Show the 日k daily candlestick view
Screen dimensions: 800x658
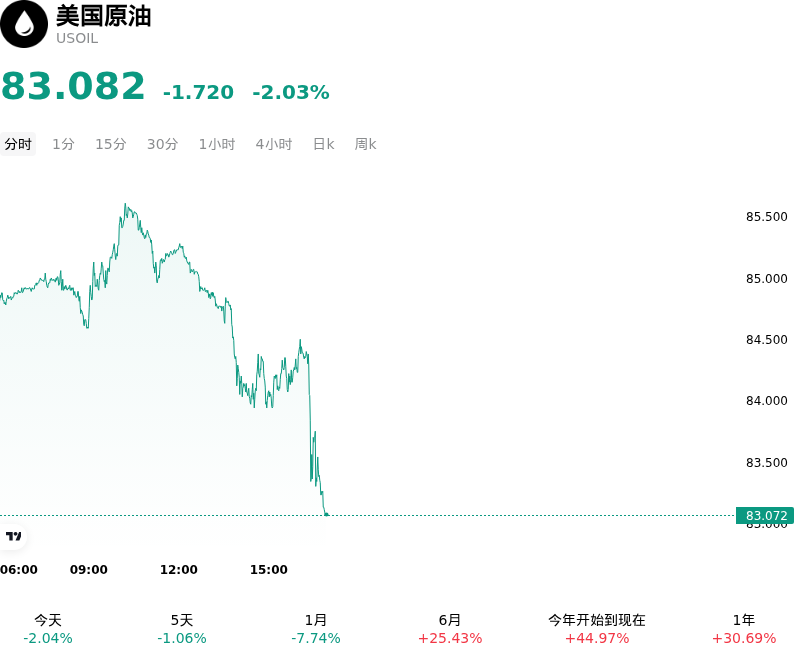pos(323,144)
